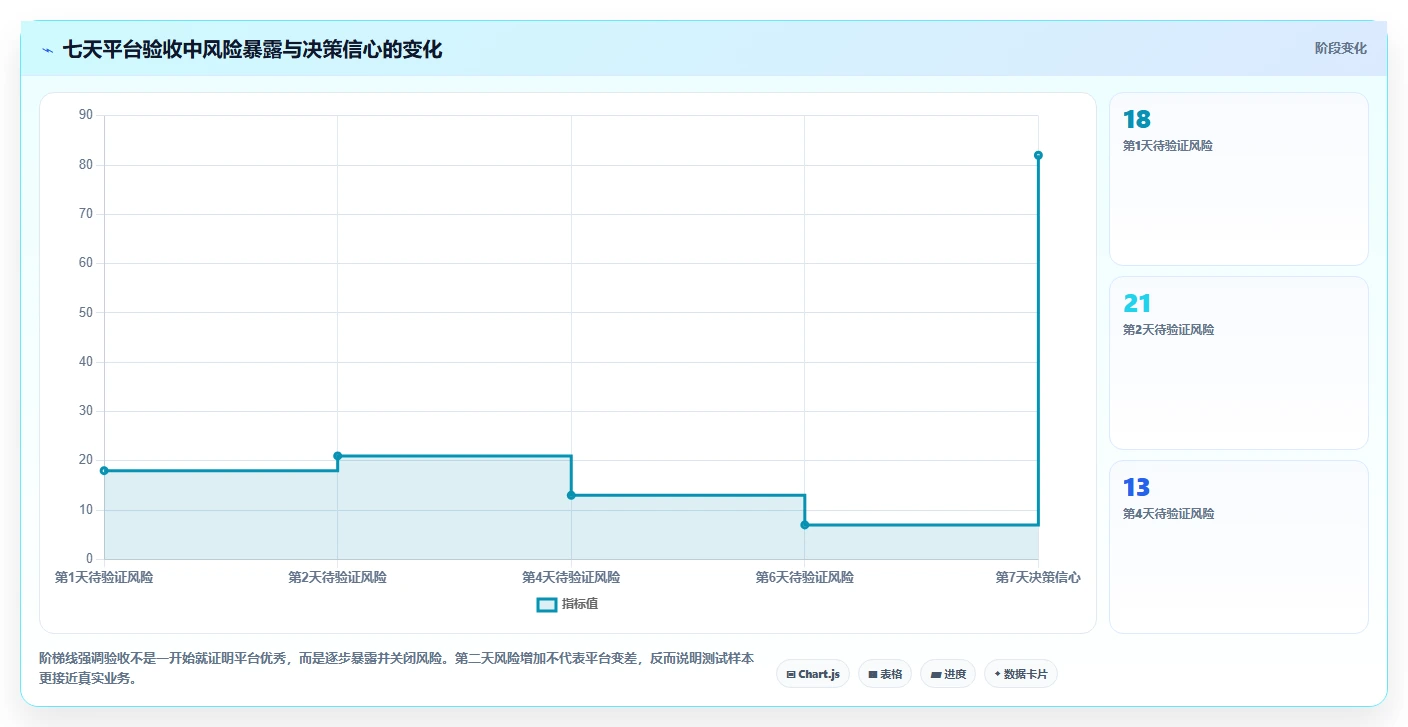Viewport: 1408px width, 727px height.
Task: Select the 第6天 data point at 7
Action: (805, 525)
